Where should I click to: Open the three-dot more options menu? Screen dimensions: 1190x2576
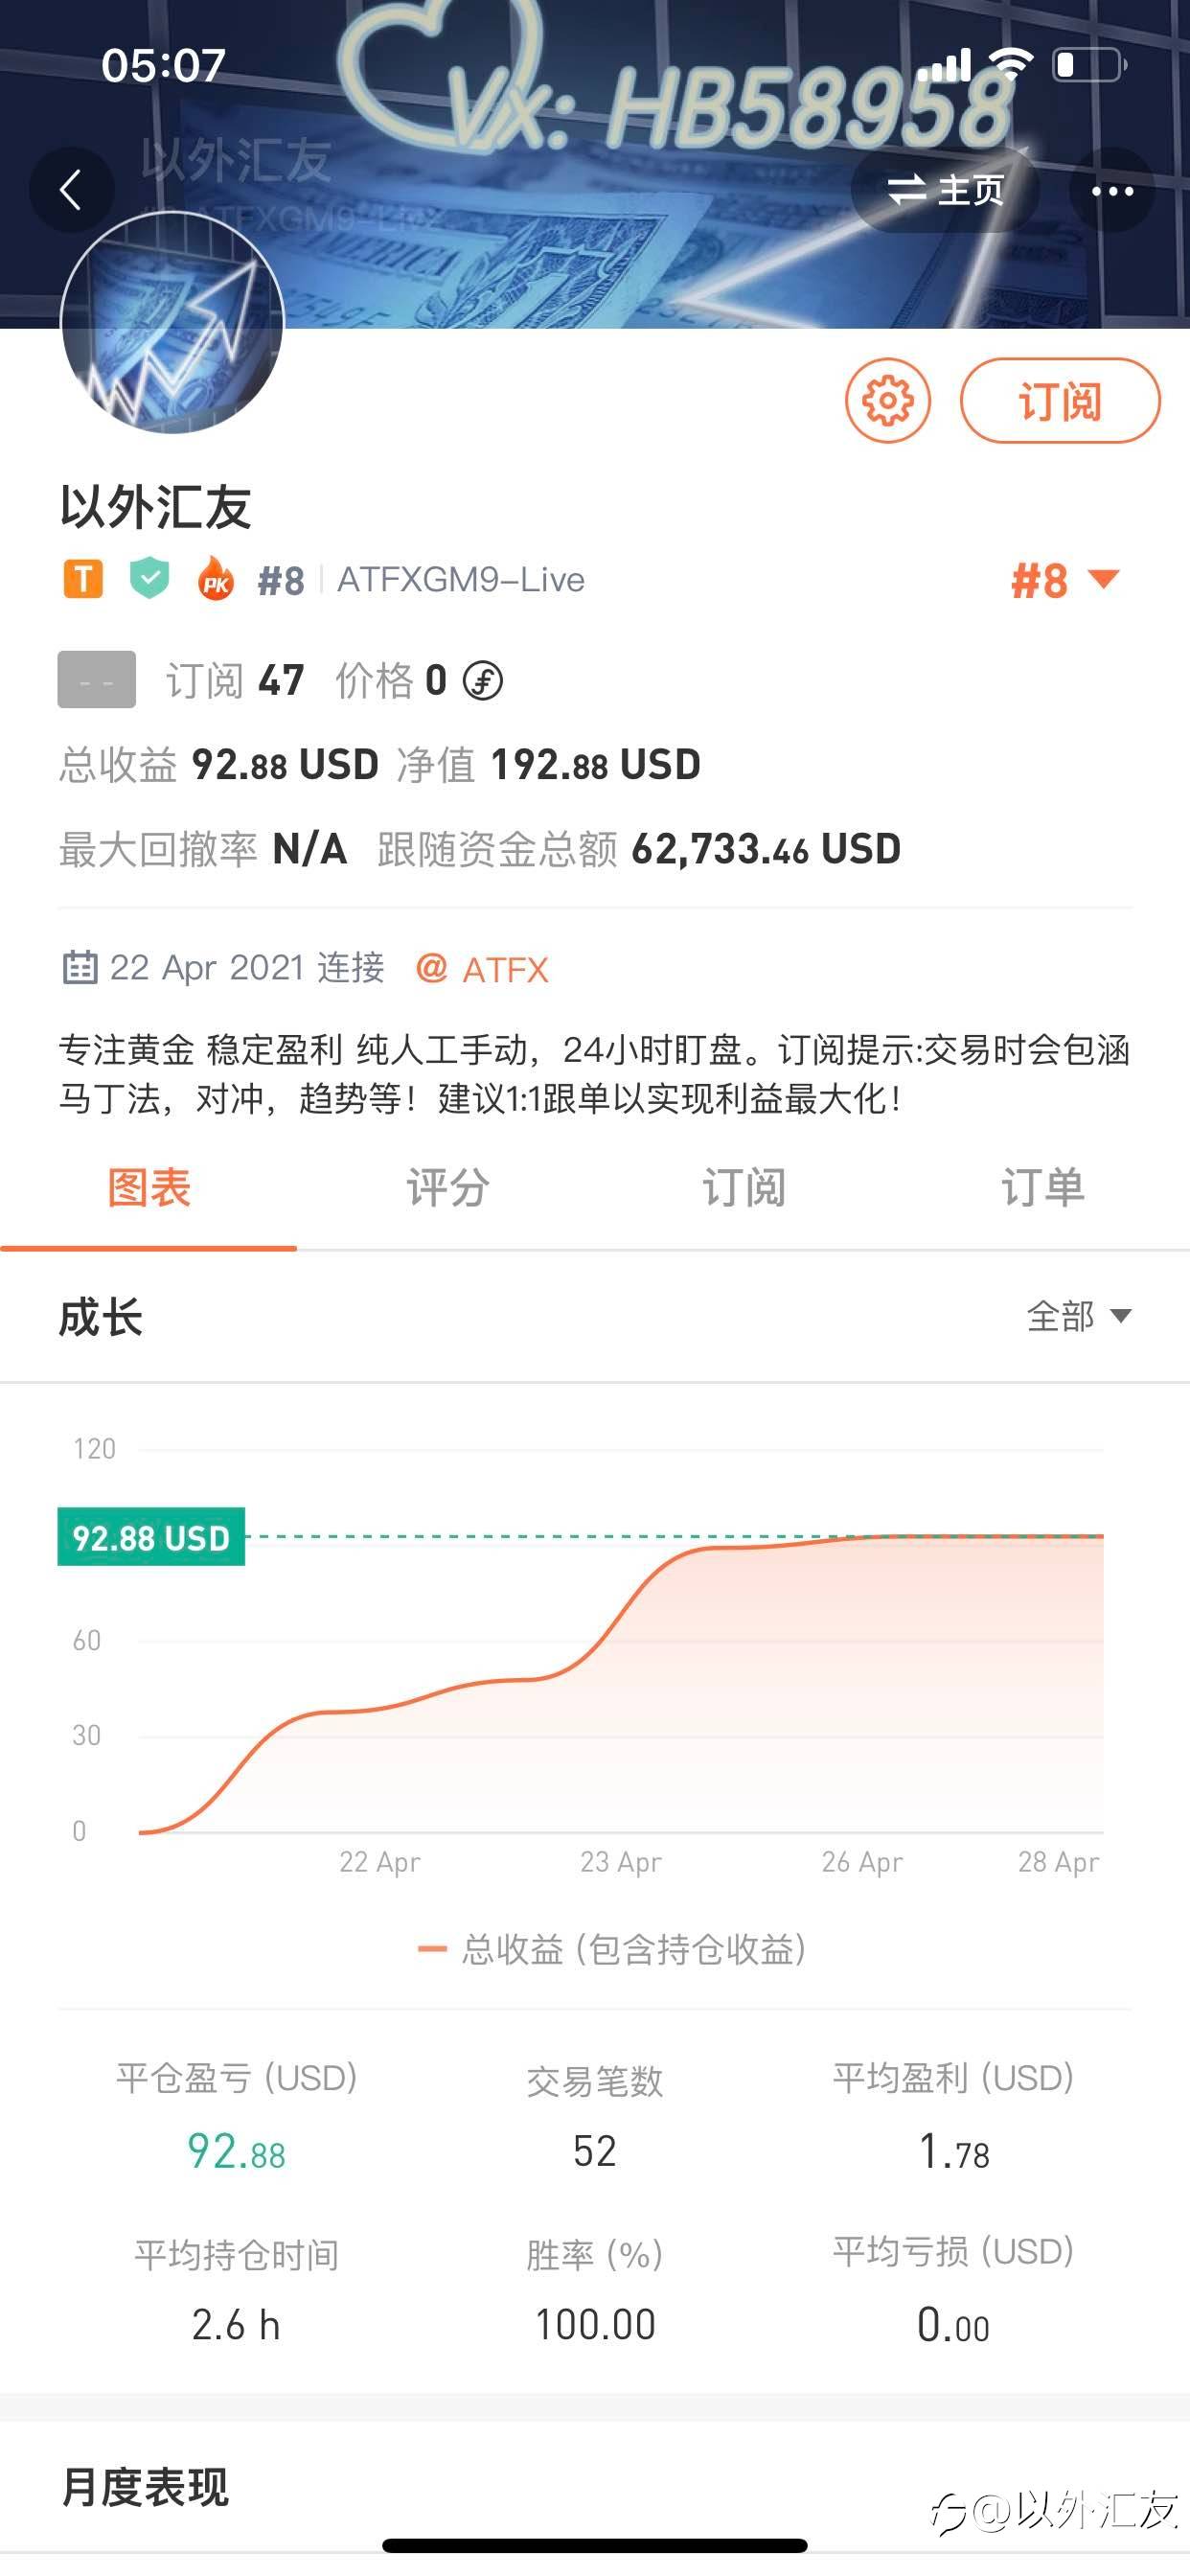1112,190
